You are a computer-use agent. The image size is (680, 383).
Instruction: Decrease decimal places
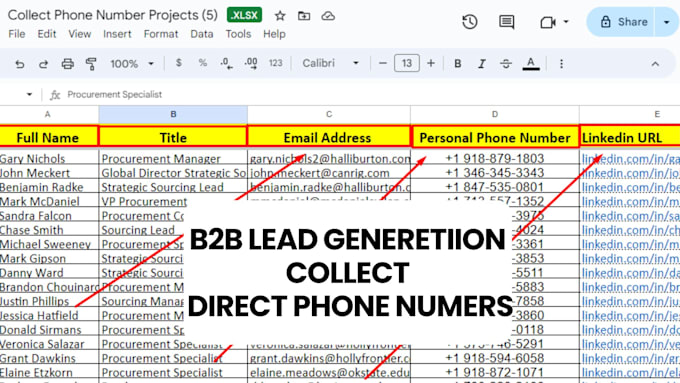coord(226,63)
